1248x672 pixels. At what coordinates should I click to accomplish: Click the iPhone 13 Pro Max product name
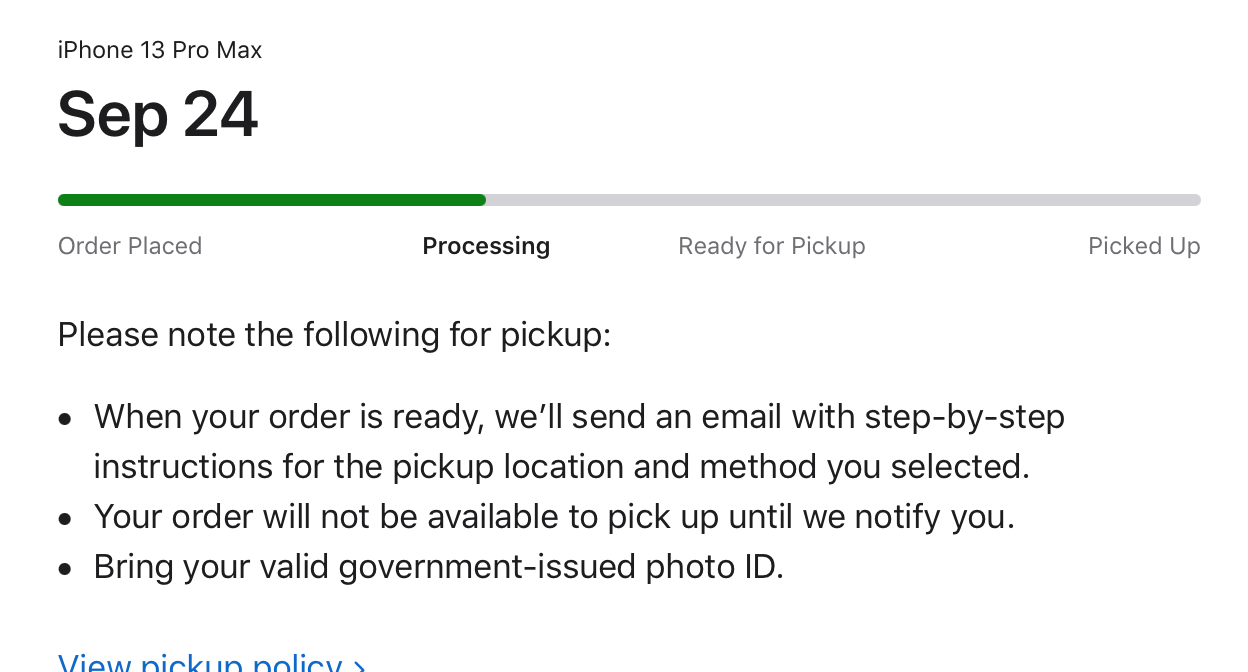pos(160,50)
